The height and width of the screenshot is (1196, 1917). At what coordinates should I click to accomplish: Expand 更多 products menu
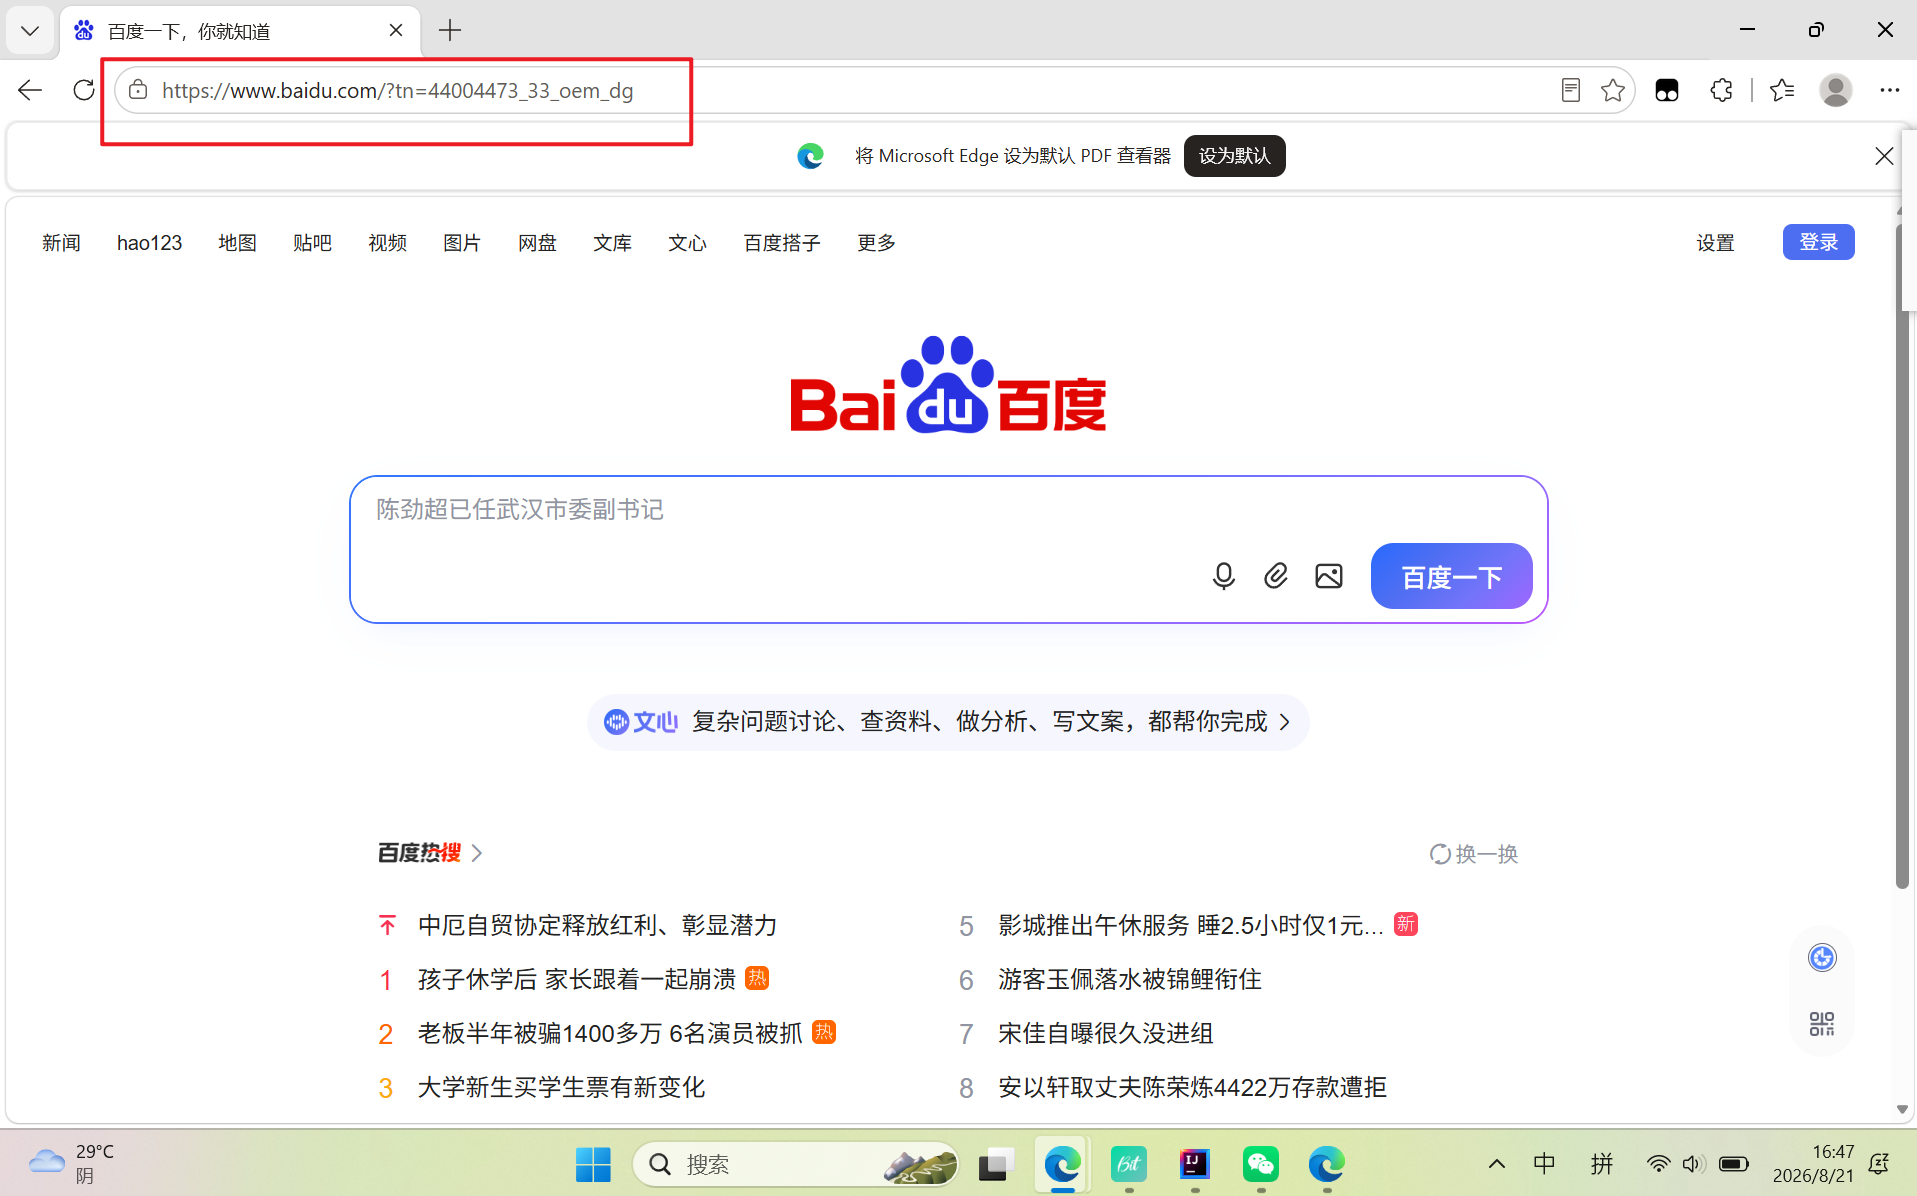coord(876,243)
